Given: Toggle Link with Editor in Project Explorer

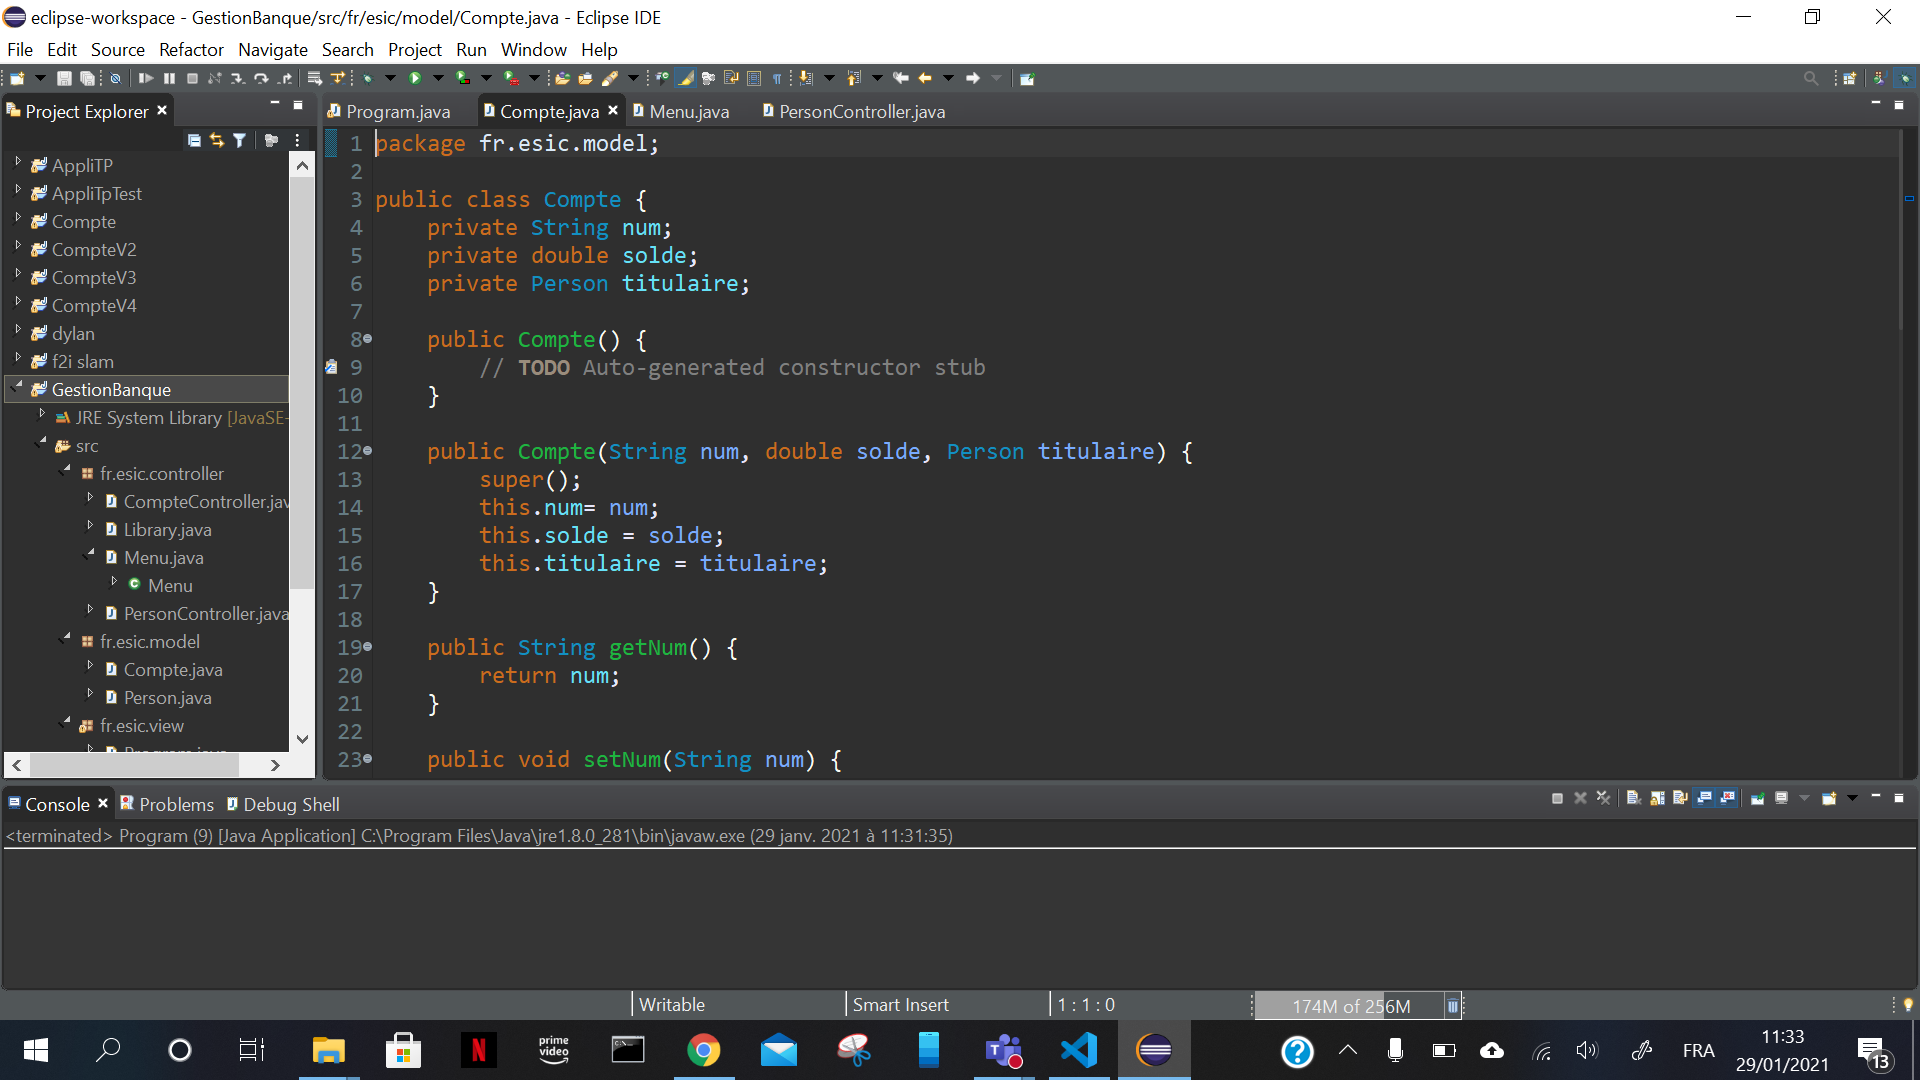Looking at the screenshot, I should coord(216,140).
